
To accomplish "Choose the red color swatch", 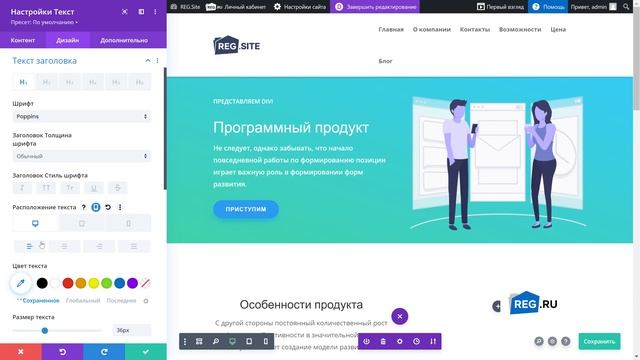I will pos(68,283).
